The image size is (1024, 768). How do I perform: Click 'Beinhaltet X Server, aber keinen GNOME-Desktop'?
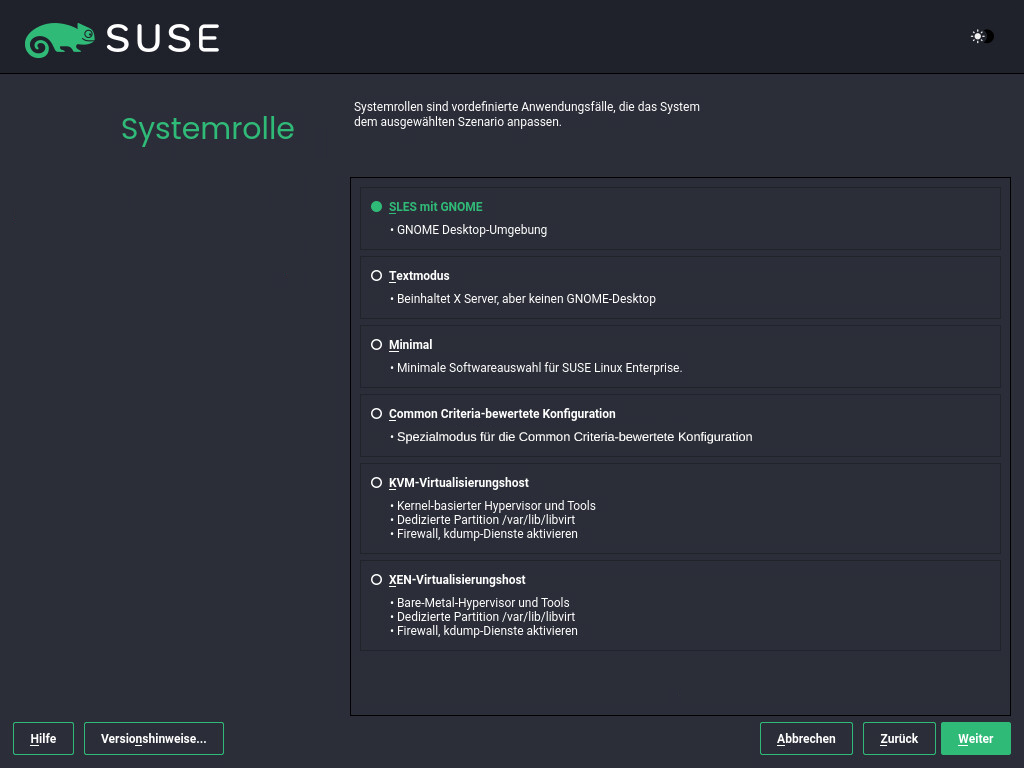pyautogui.click(x=526, y=298)
